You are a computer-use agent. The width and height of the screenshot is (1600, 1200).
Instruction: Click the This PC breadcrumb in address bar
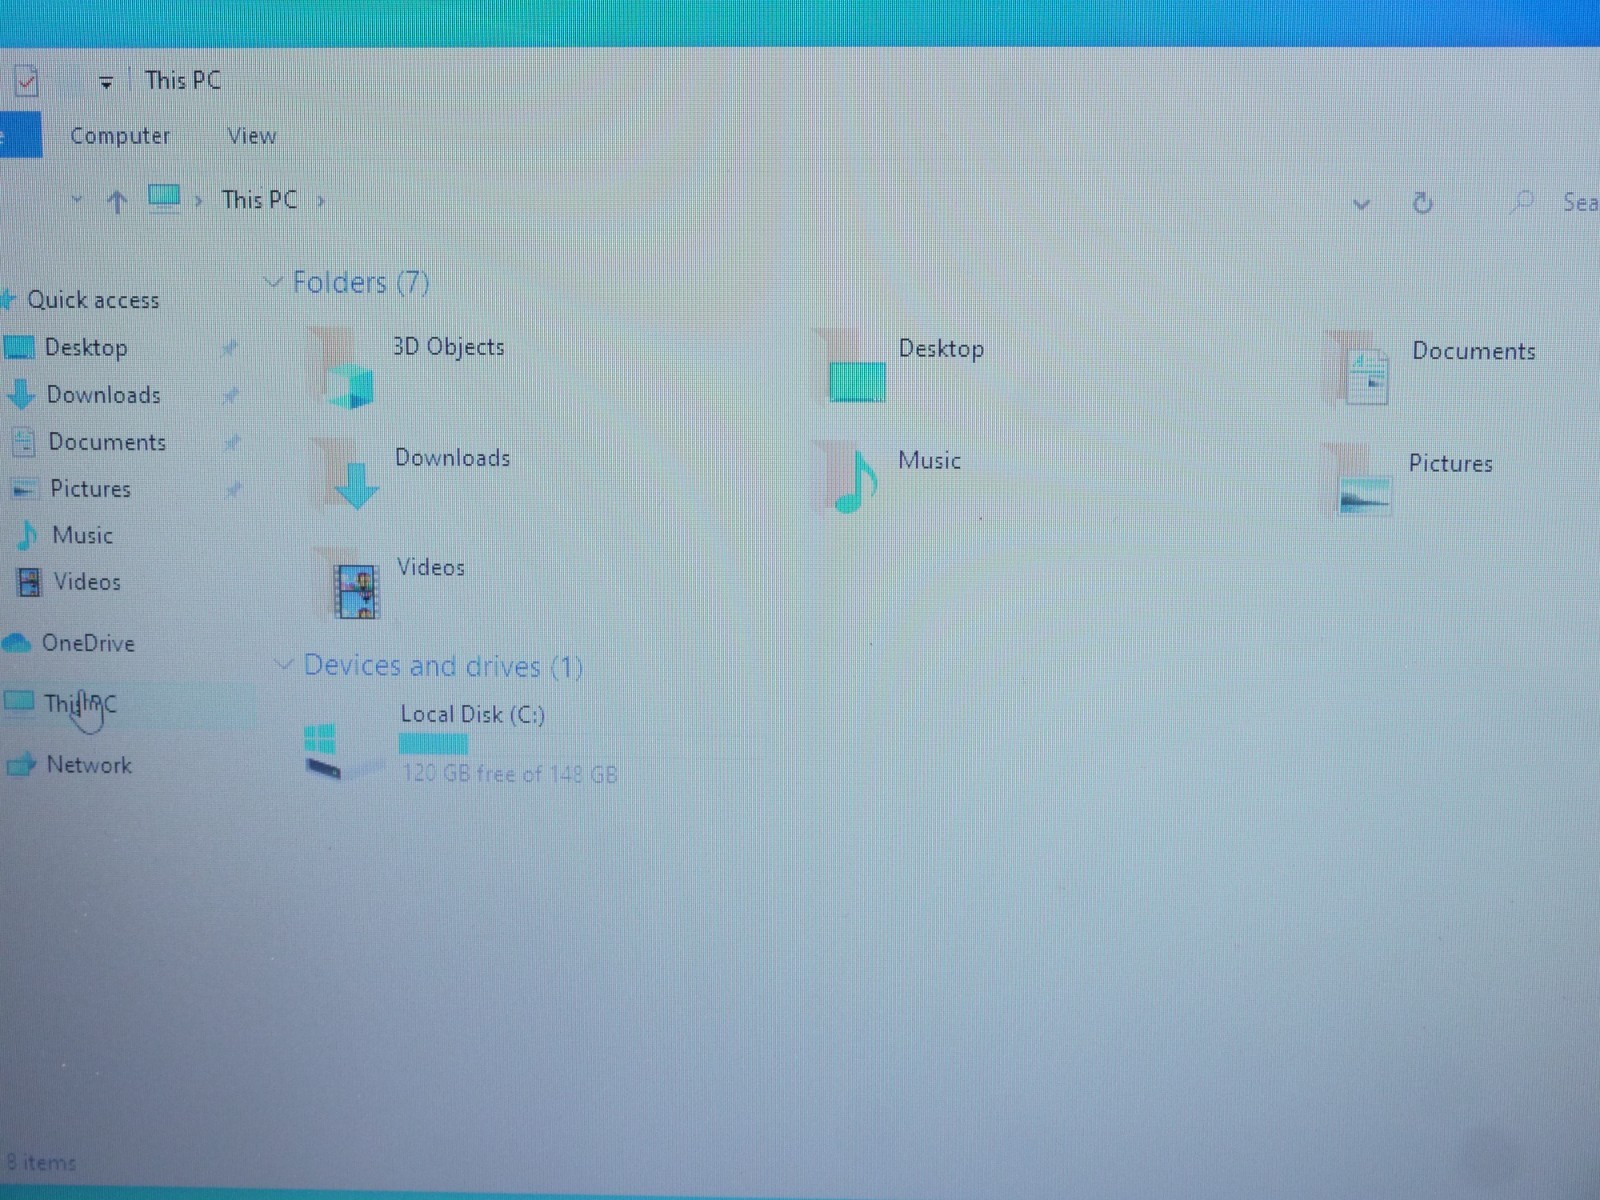click(x=259, y=200)
